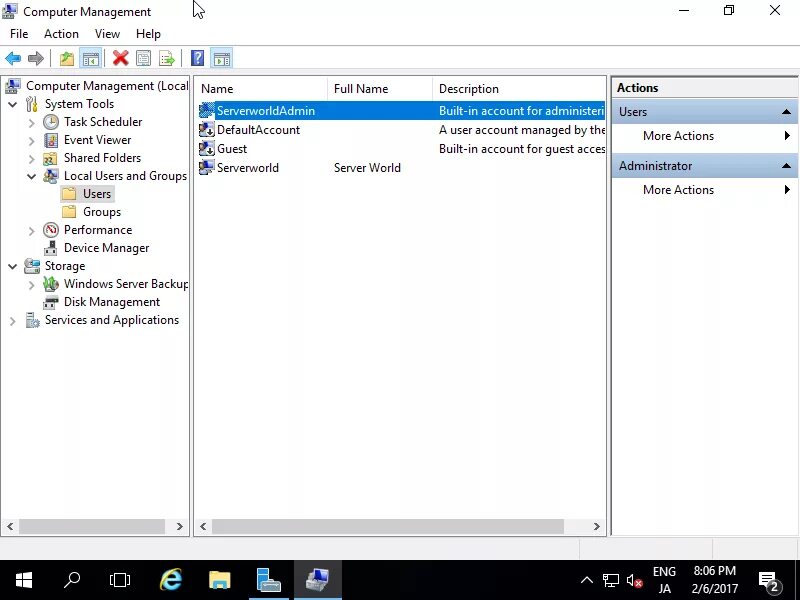Screen dimensions: 800x600
Task: Click the Task Scheduler clock icon
Action: tap(51, 122)
